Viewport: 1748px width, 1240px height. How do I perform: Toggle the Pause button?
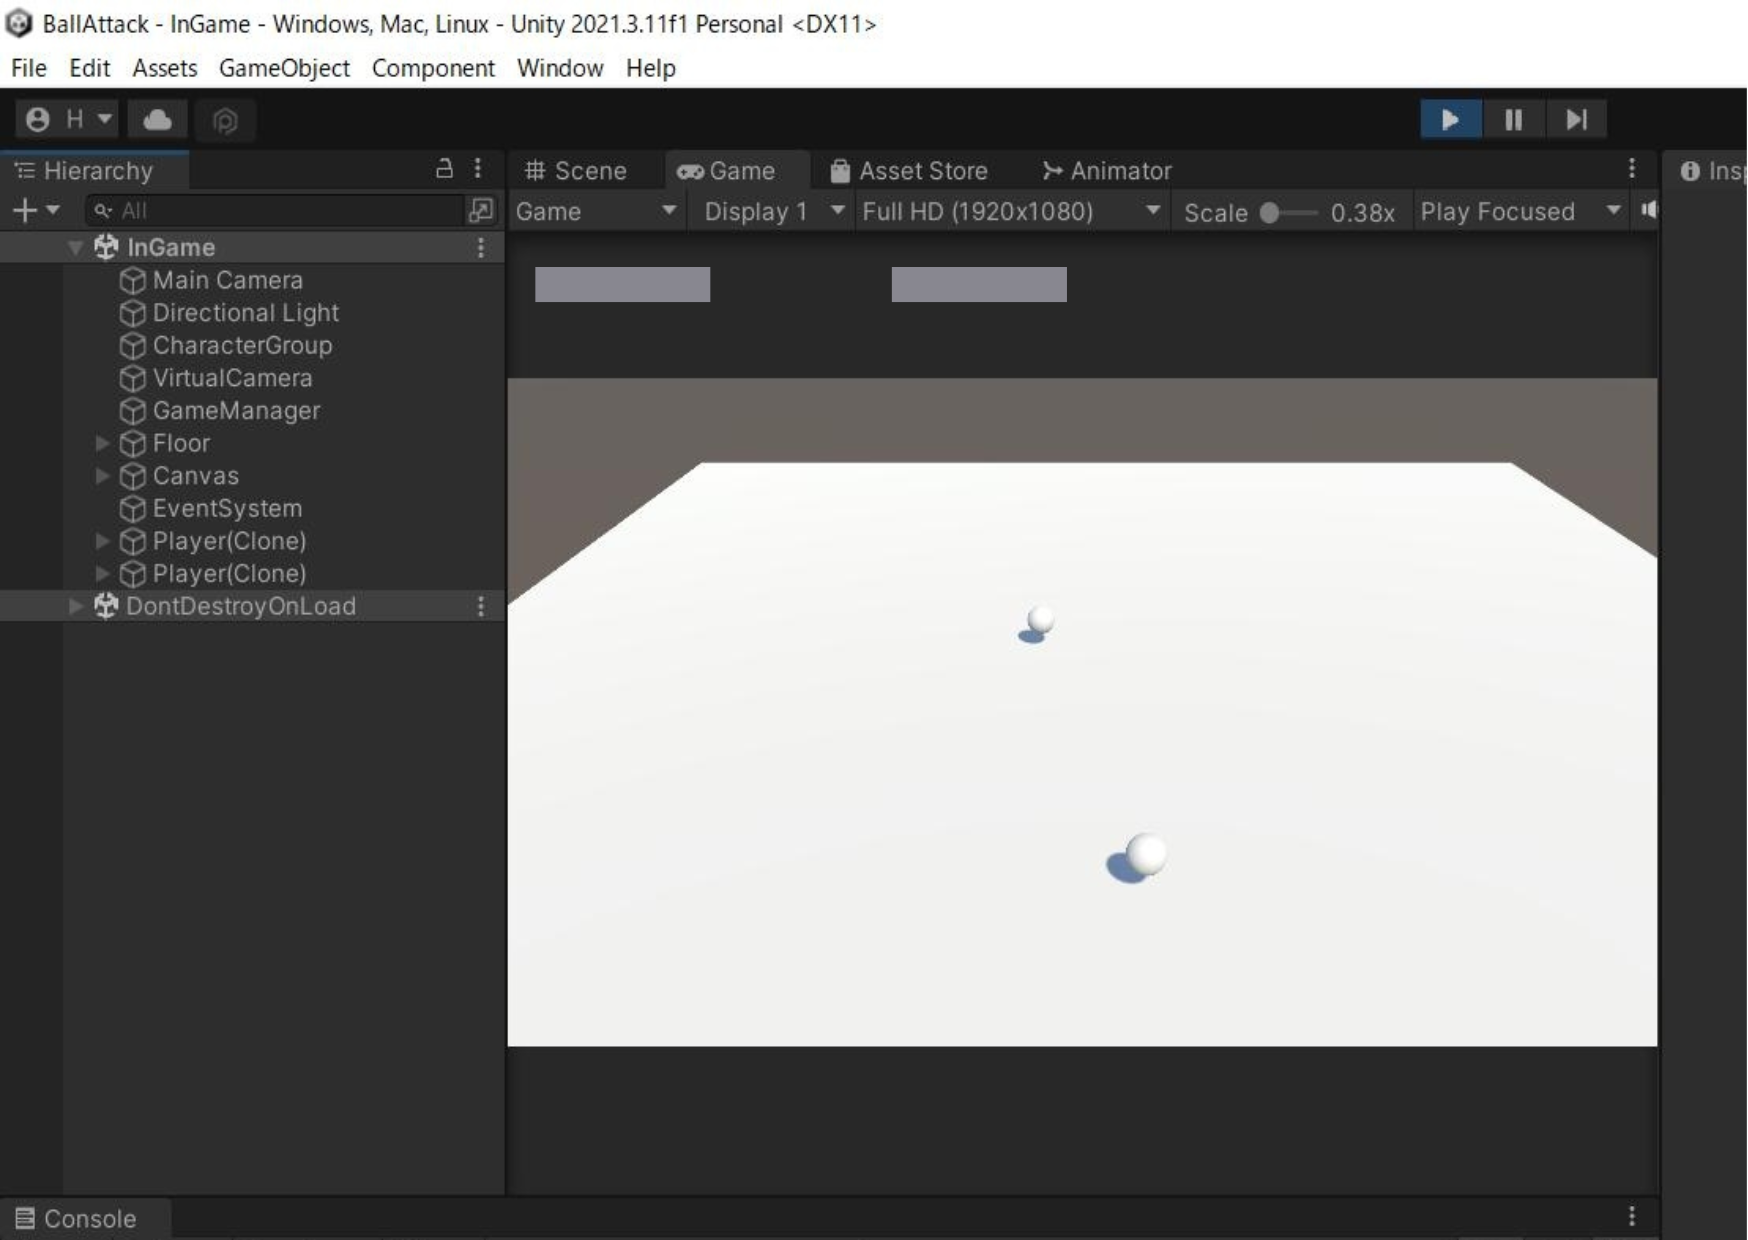click(1513, 120)
